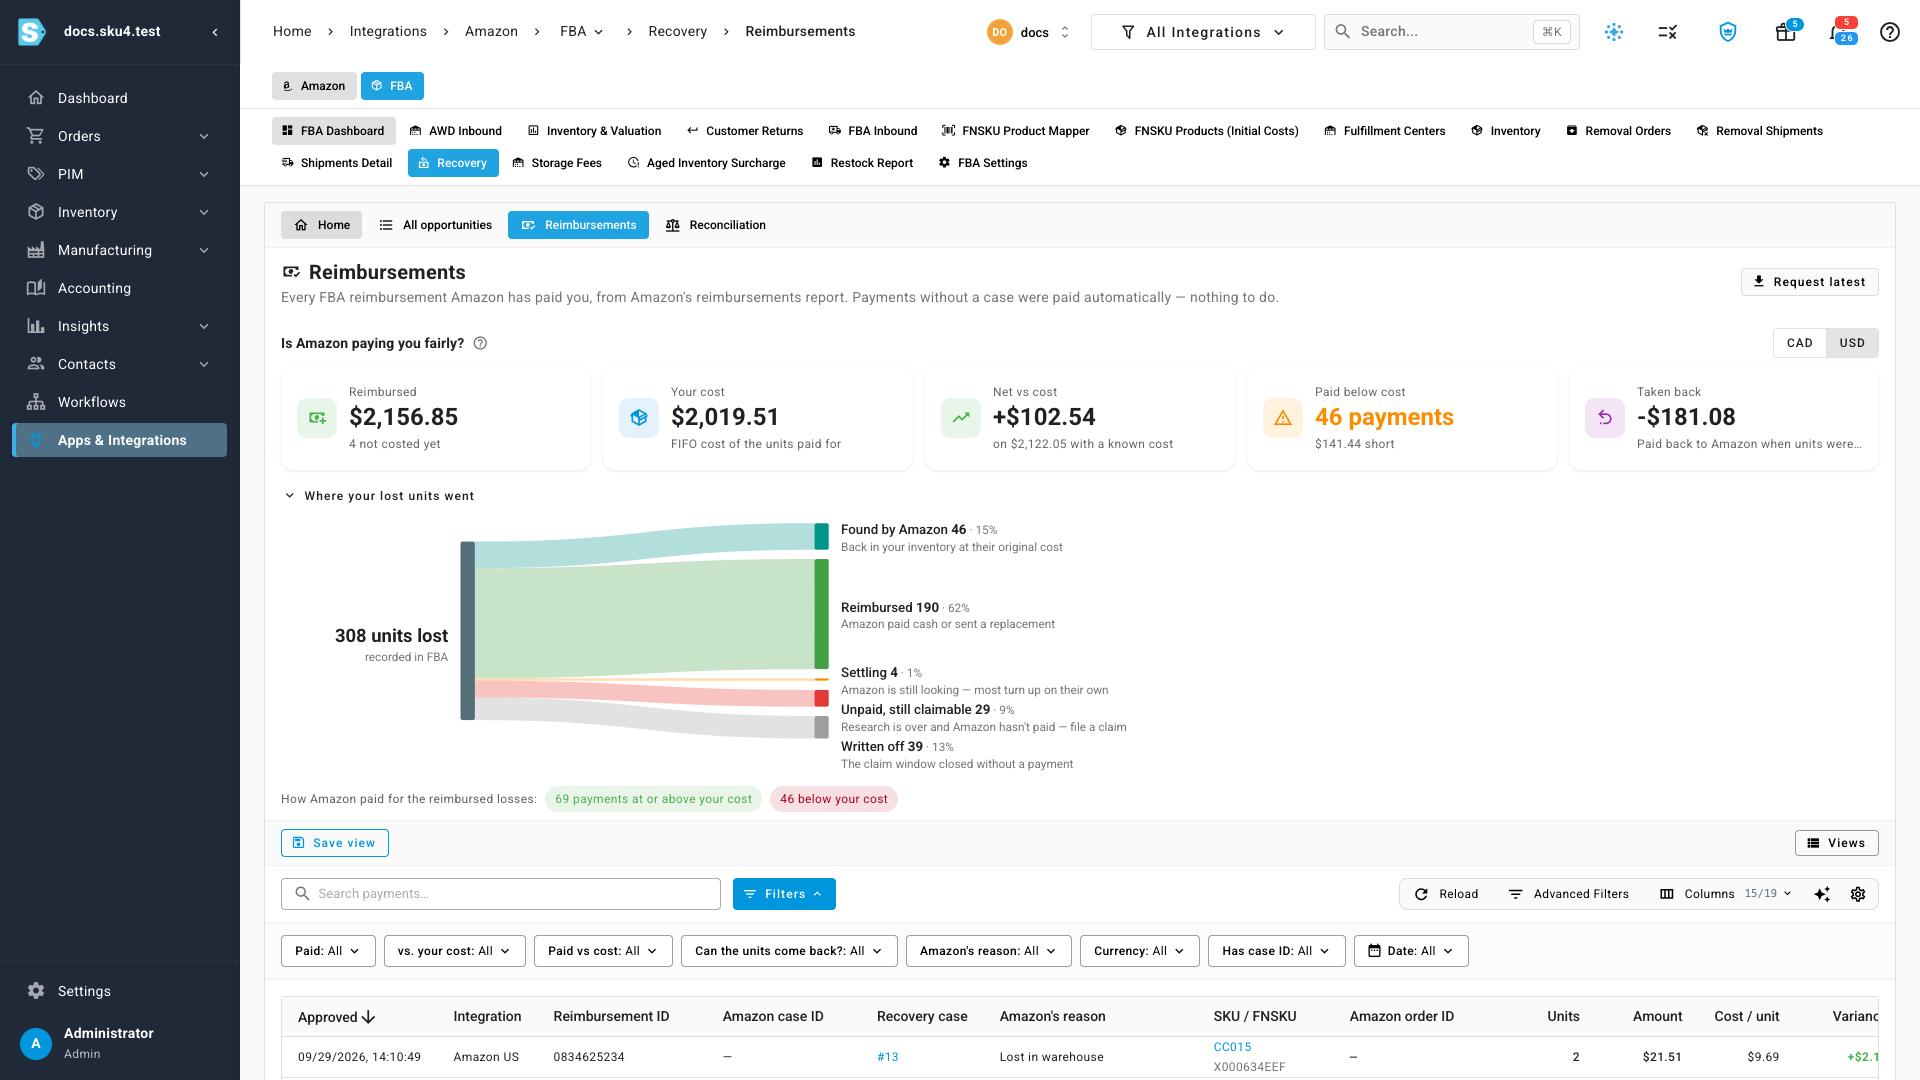Sort by the Approved column header
The width and height of the screenshot is (1920, 1080).
coord(336,1017)
